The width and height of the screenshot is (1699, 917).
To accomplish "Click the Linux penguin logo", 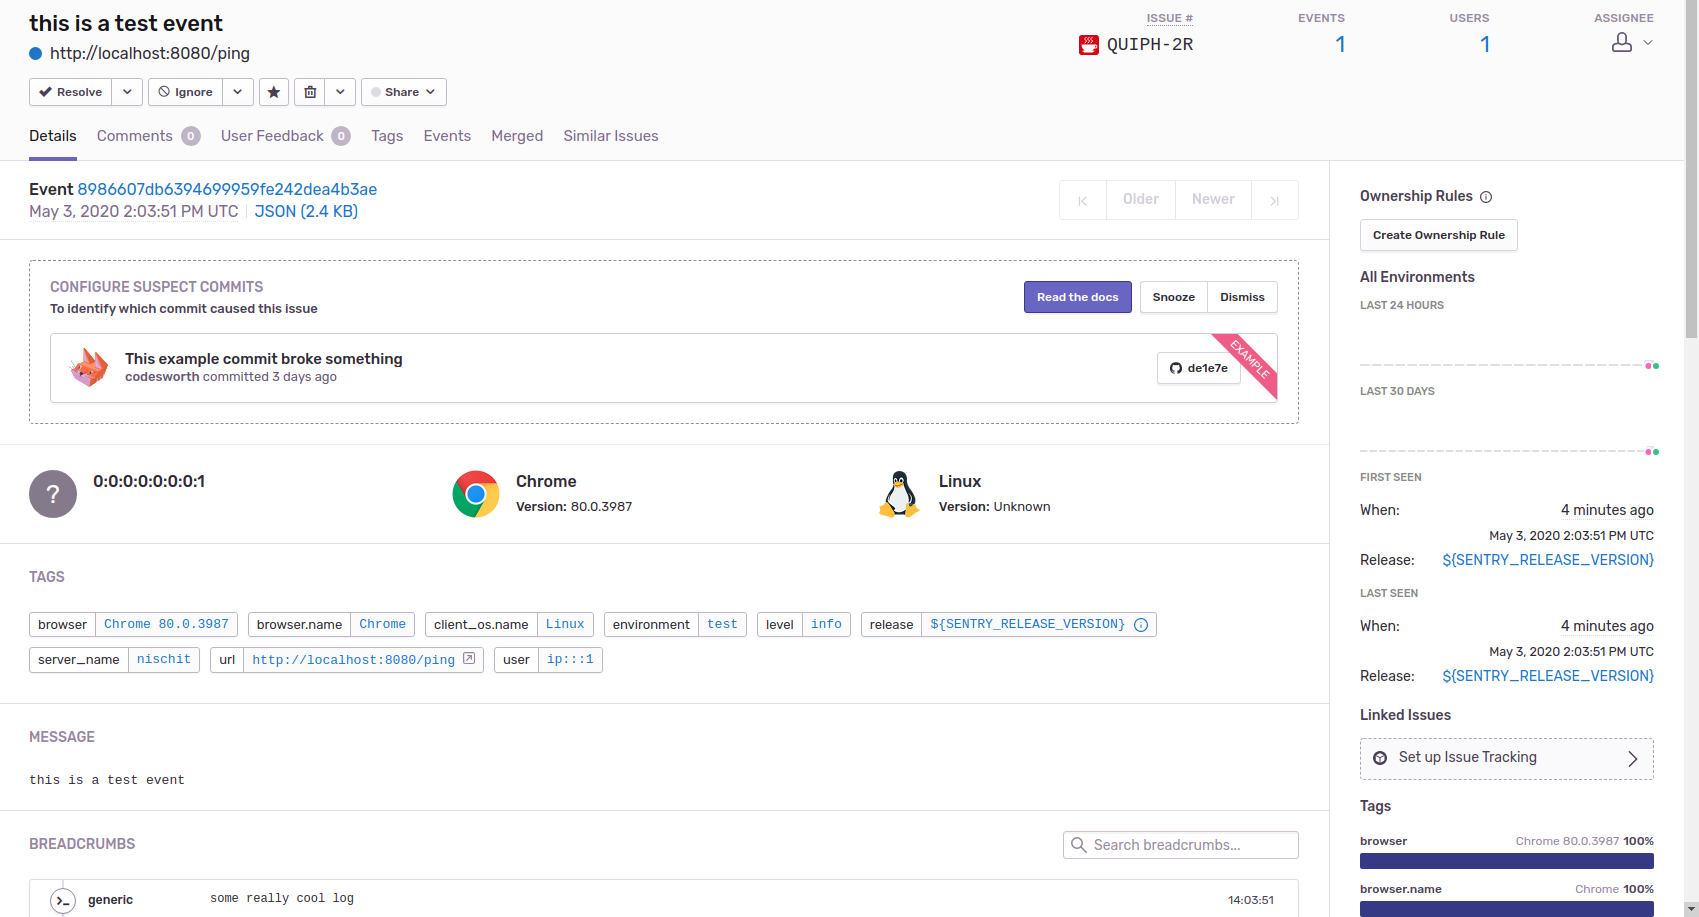I will pyautogui.click(x=899, y=494).
